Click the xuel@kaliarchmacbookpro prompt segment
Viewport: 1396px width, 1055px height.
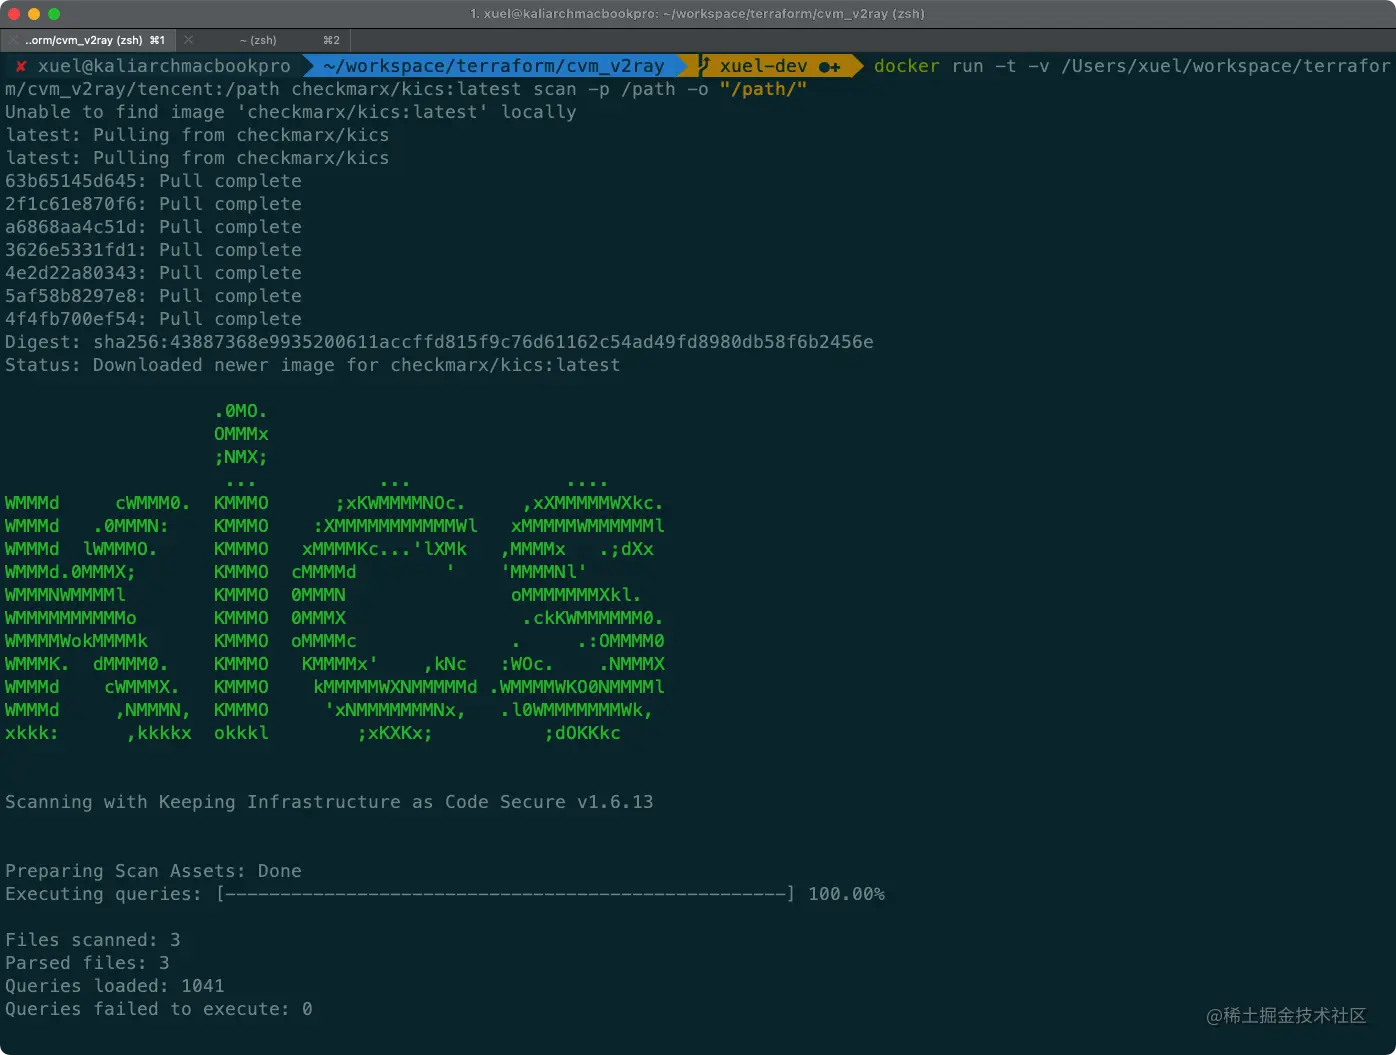pos(164,66)
